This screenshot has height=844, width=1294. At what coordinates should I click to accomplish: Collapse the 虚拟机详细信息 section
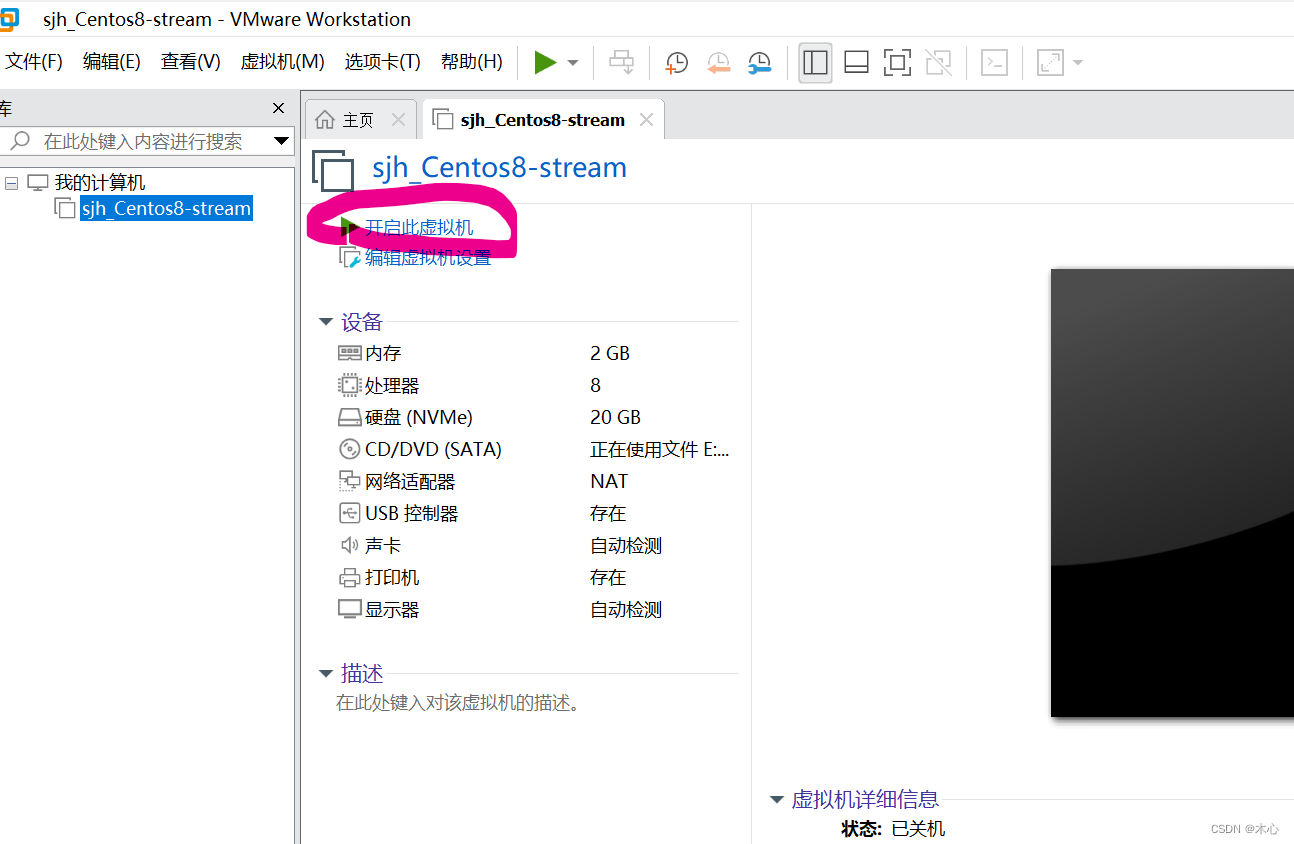[776, 800]
